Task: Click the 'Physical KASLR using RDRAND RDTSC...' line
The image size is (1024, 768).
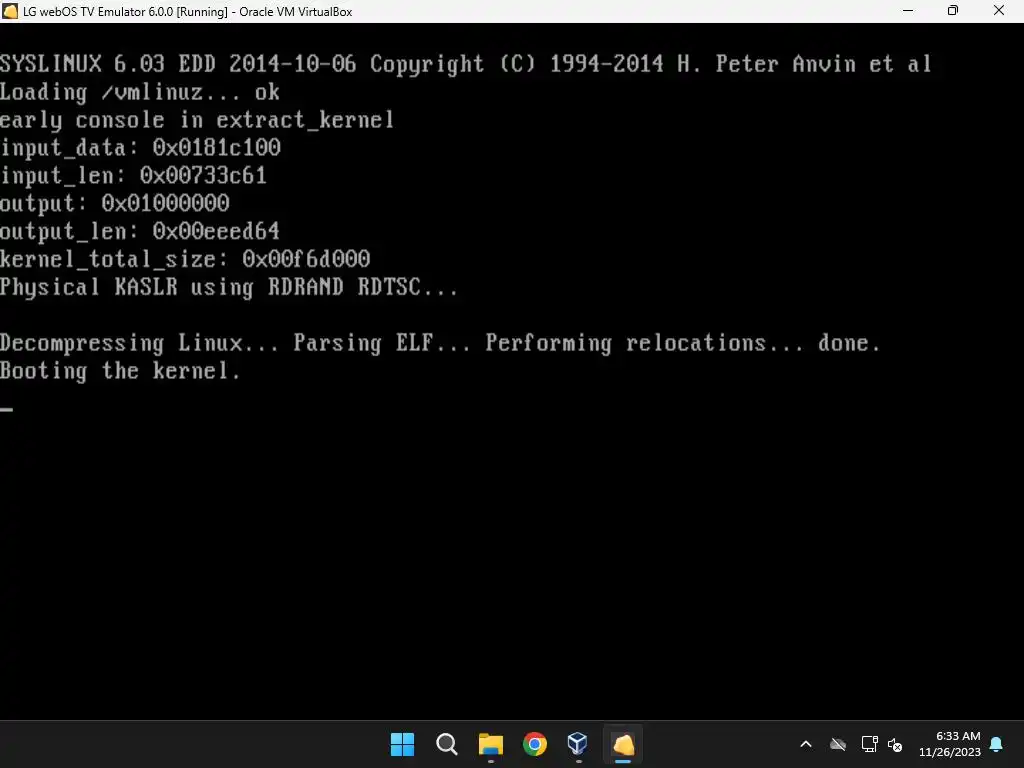Action: (x=229, y=288)
